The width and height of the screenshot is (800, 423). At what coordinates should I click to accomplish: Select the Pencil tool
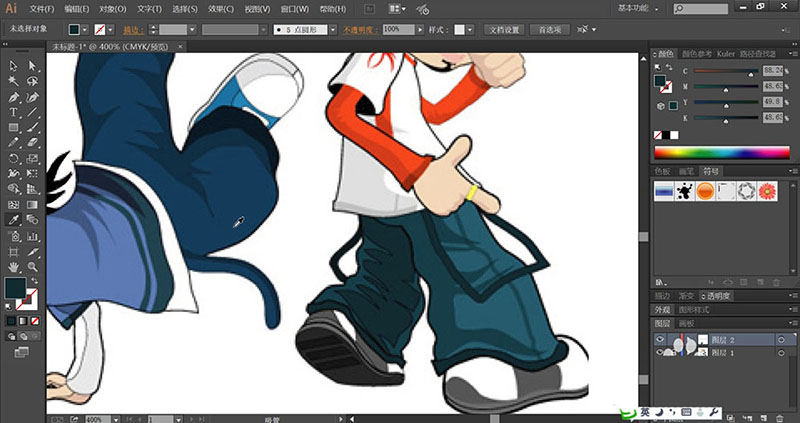pos(14,143)
